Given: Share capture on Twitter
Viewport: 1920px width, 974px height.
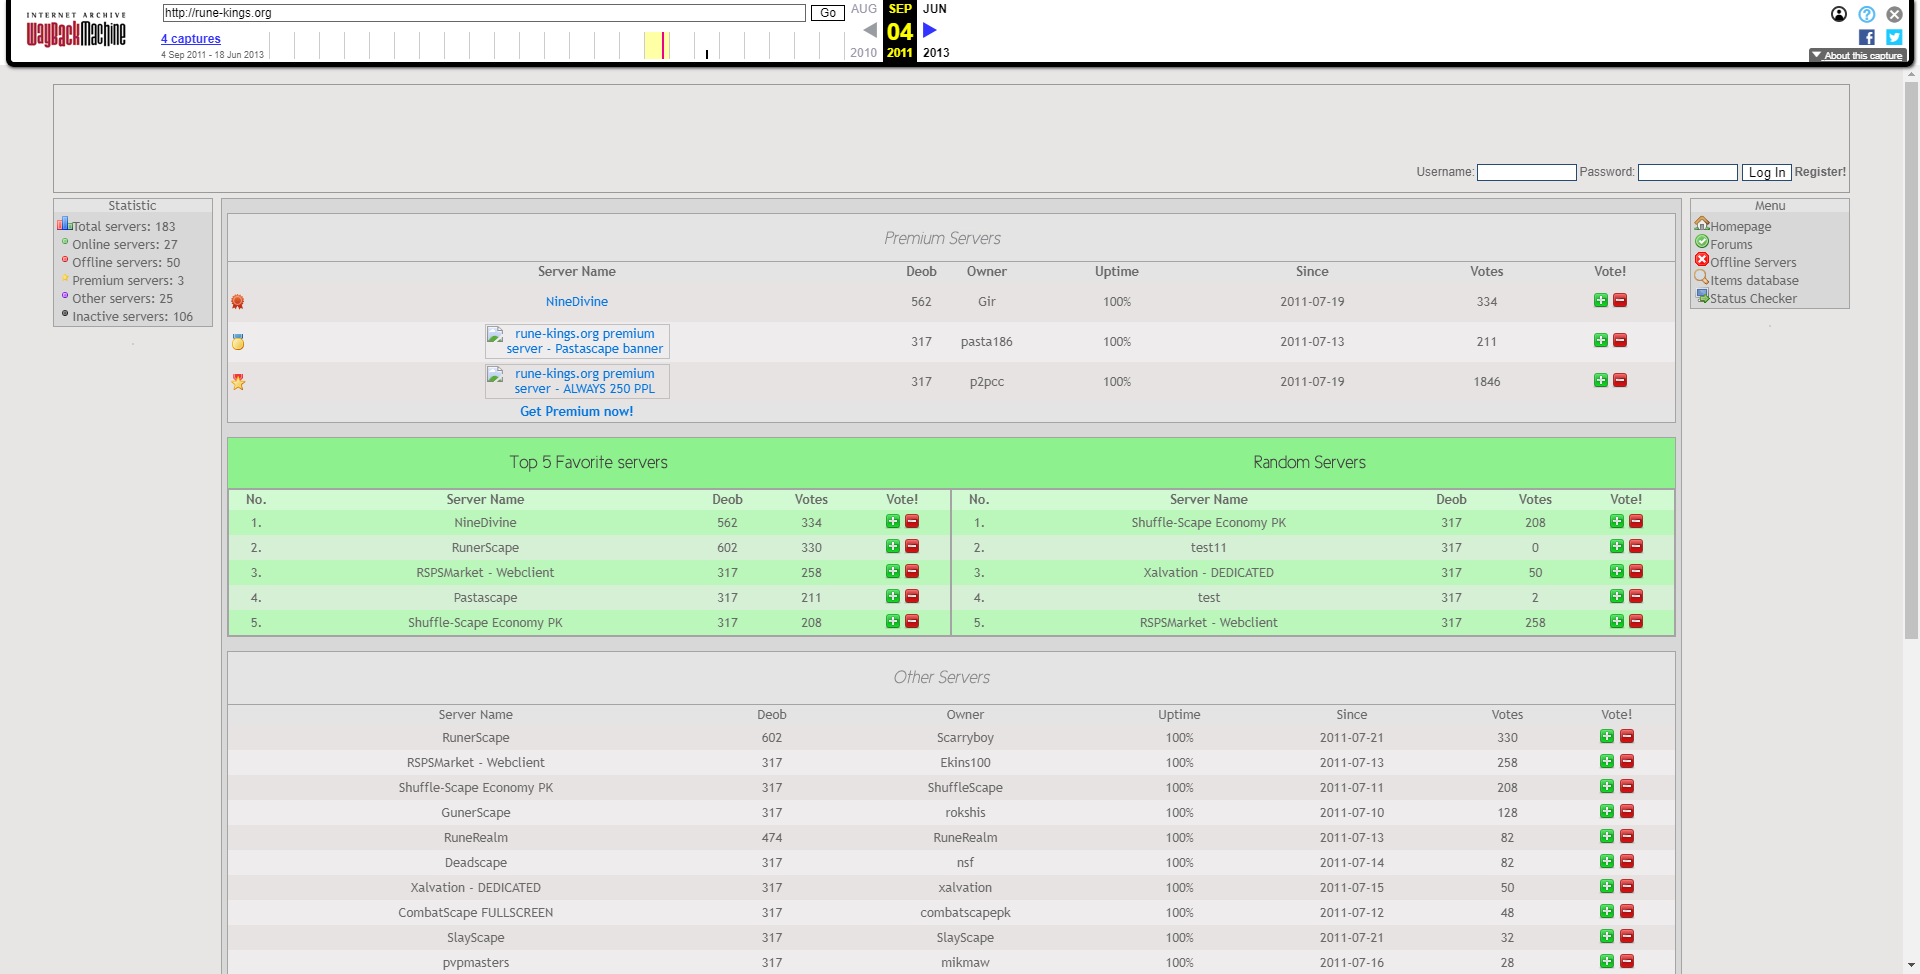Looking at the screenshot, I should [x=1894, y=37].
